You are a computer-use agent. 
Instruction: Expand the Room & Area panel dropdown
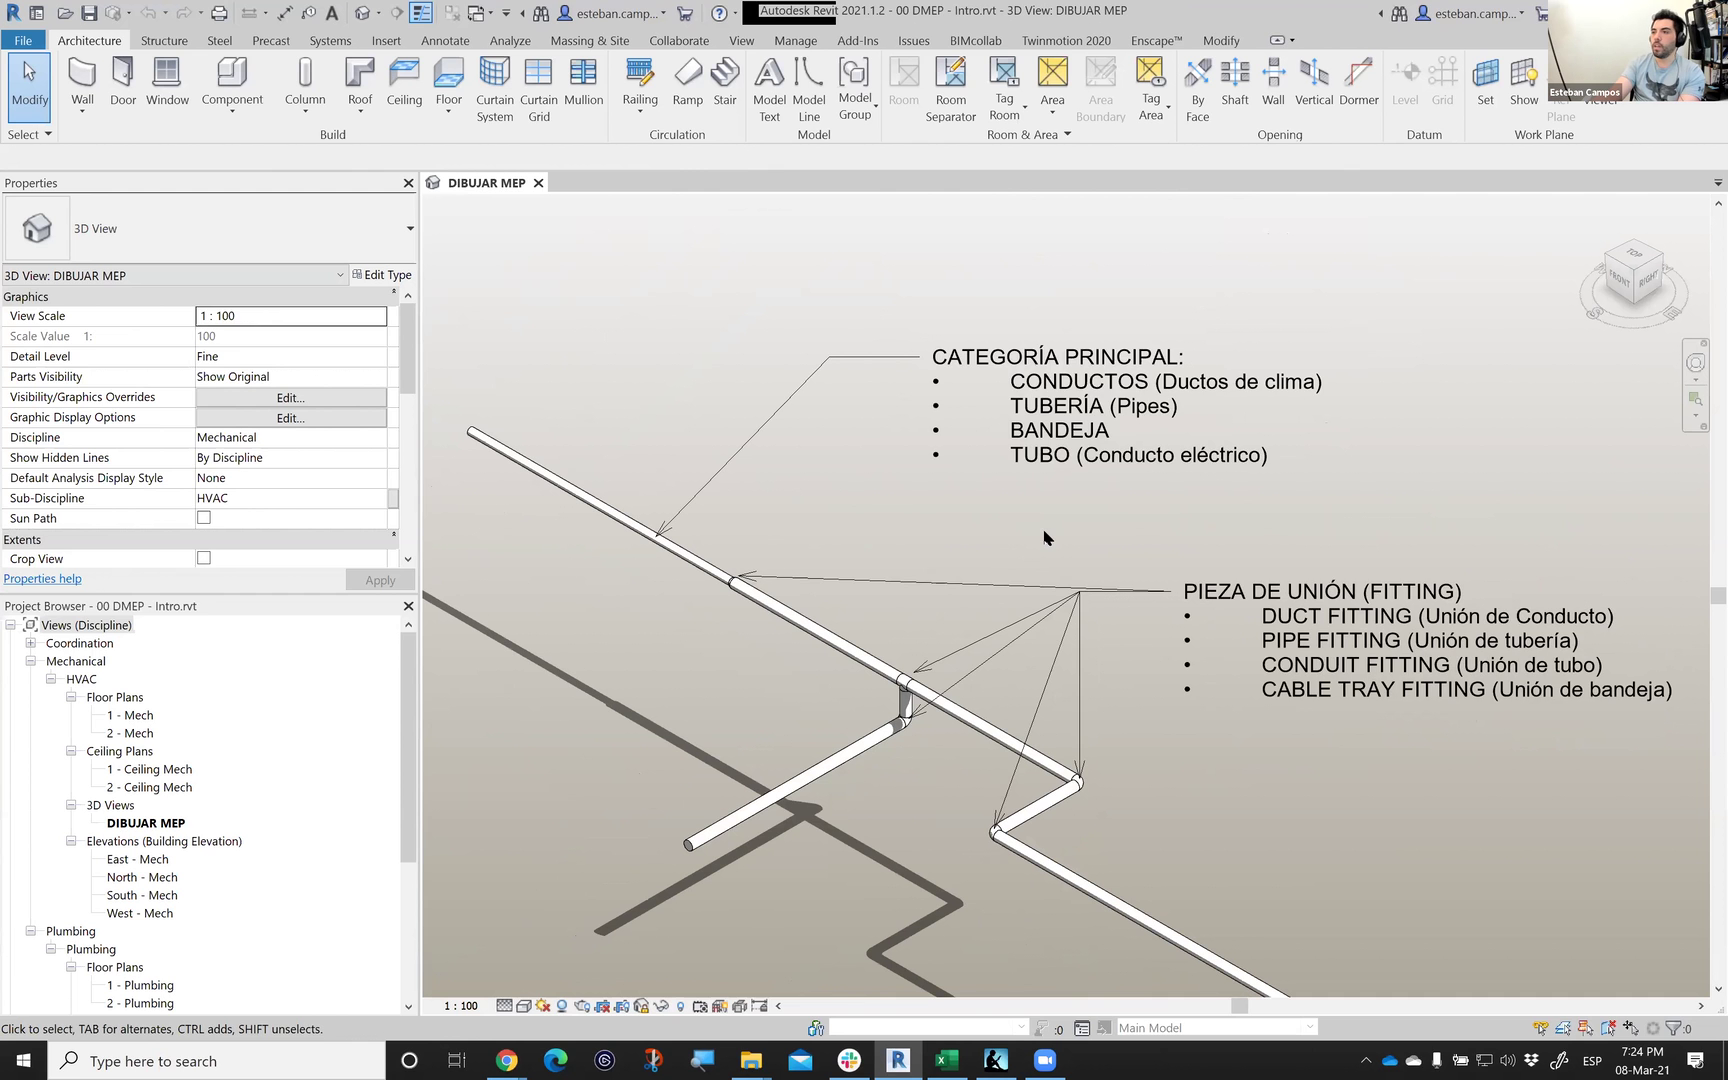point(1067,135)
